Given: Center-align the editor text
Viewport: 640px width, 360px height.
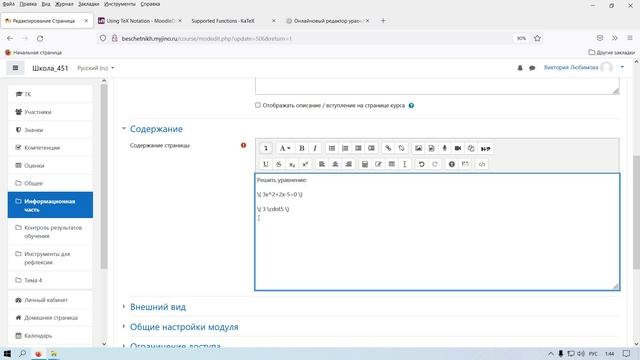Looking at the screenshot, I should pyautogui.click(x=335, y=164).
